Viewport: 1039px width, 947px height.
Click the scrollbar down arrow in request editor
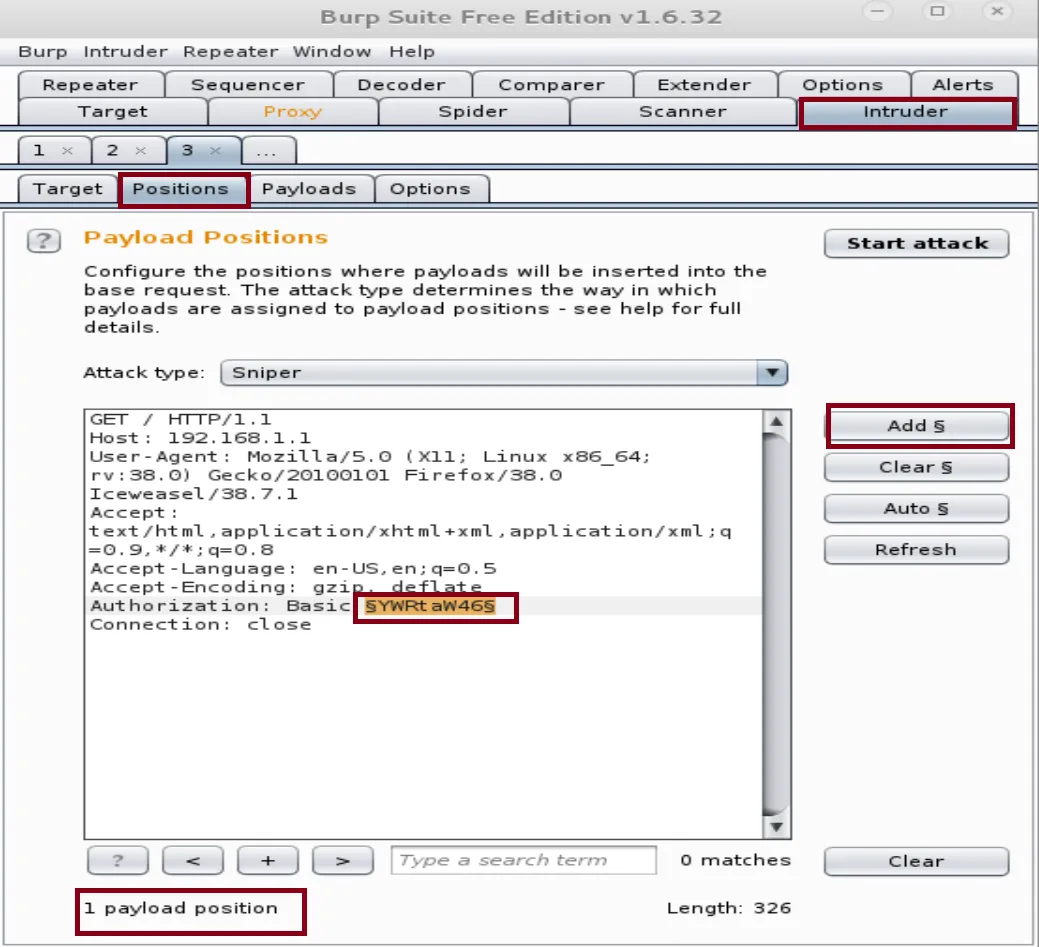point(777,826)
